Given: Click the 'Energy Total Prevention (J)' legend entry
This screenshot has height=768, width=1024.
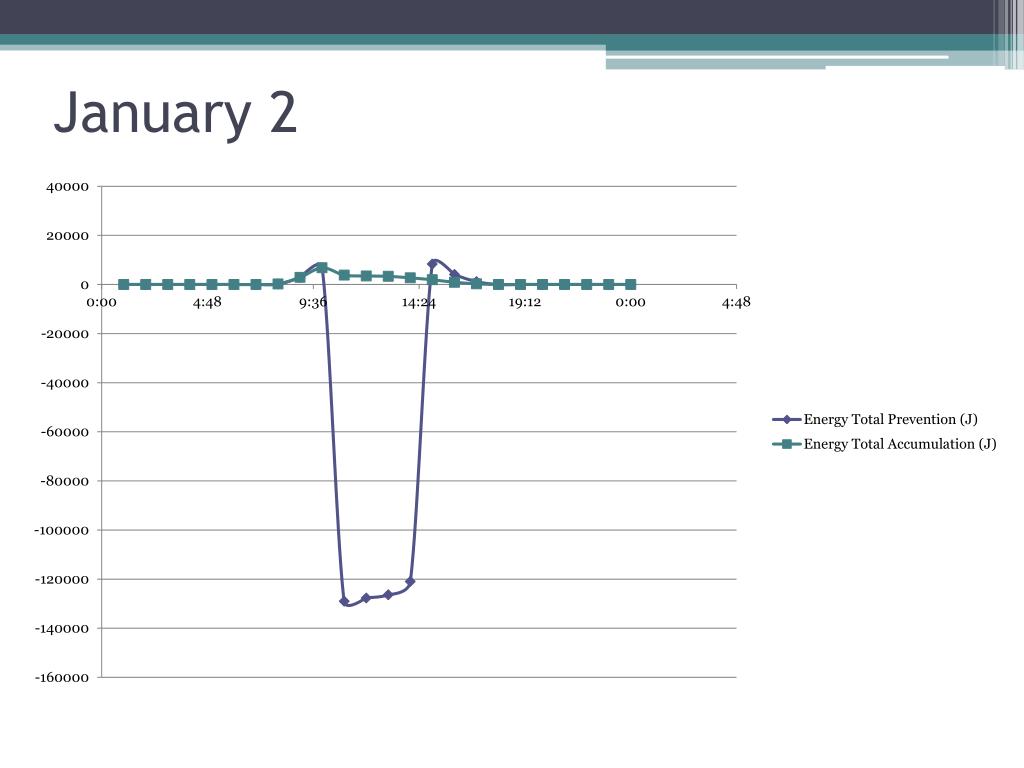Looking at the screenshot, I should 875,419.
